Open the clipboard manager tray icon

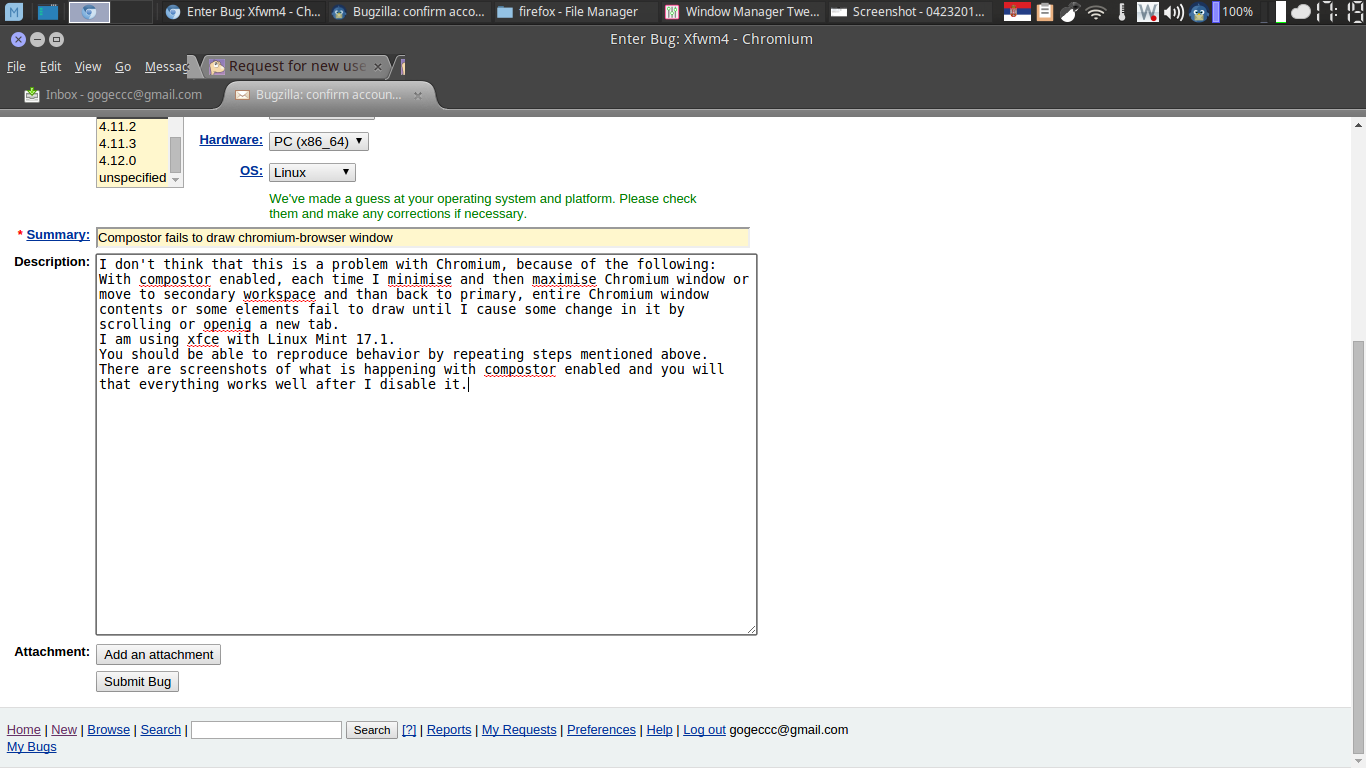(x=1045, y=12)
